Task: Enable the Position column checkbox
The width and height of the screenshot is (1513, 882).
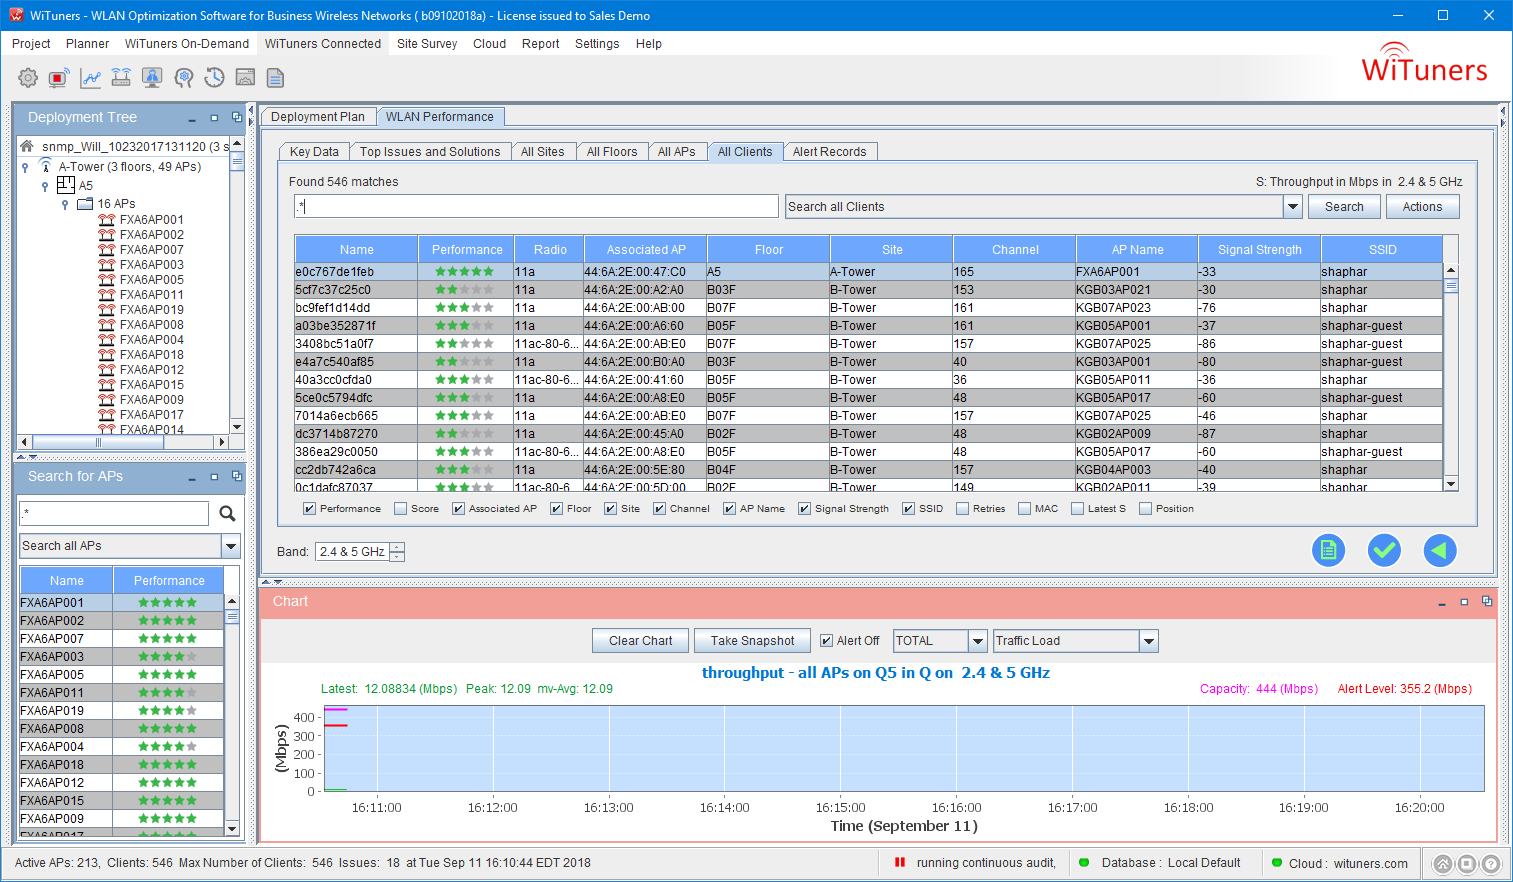Action: pyautogui.click(x=1145, y=509)
